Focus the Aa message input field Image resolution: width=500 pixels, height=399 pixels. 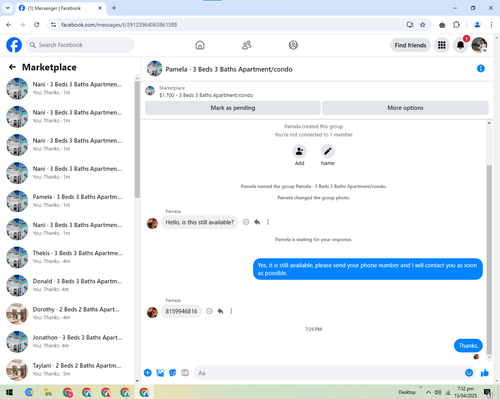click(328, 373)
